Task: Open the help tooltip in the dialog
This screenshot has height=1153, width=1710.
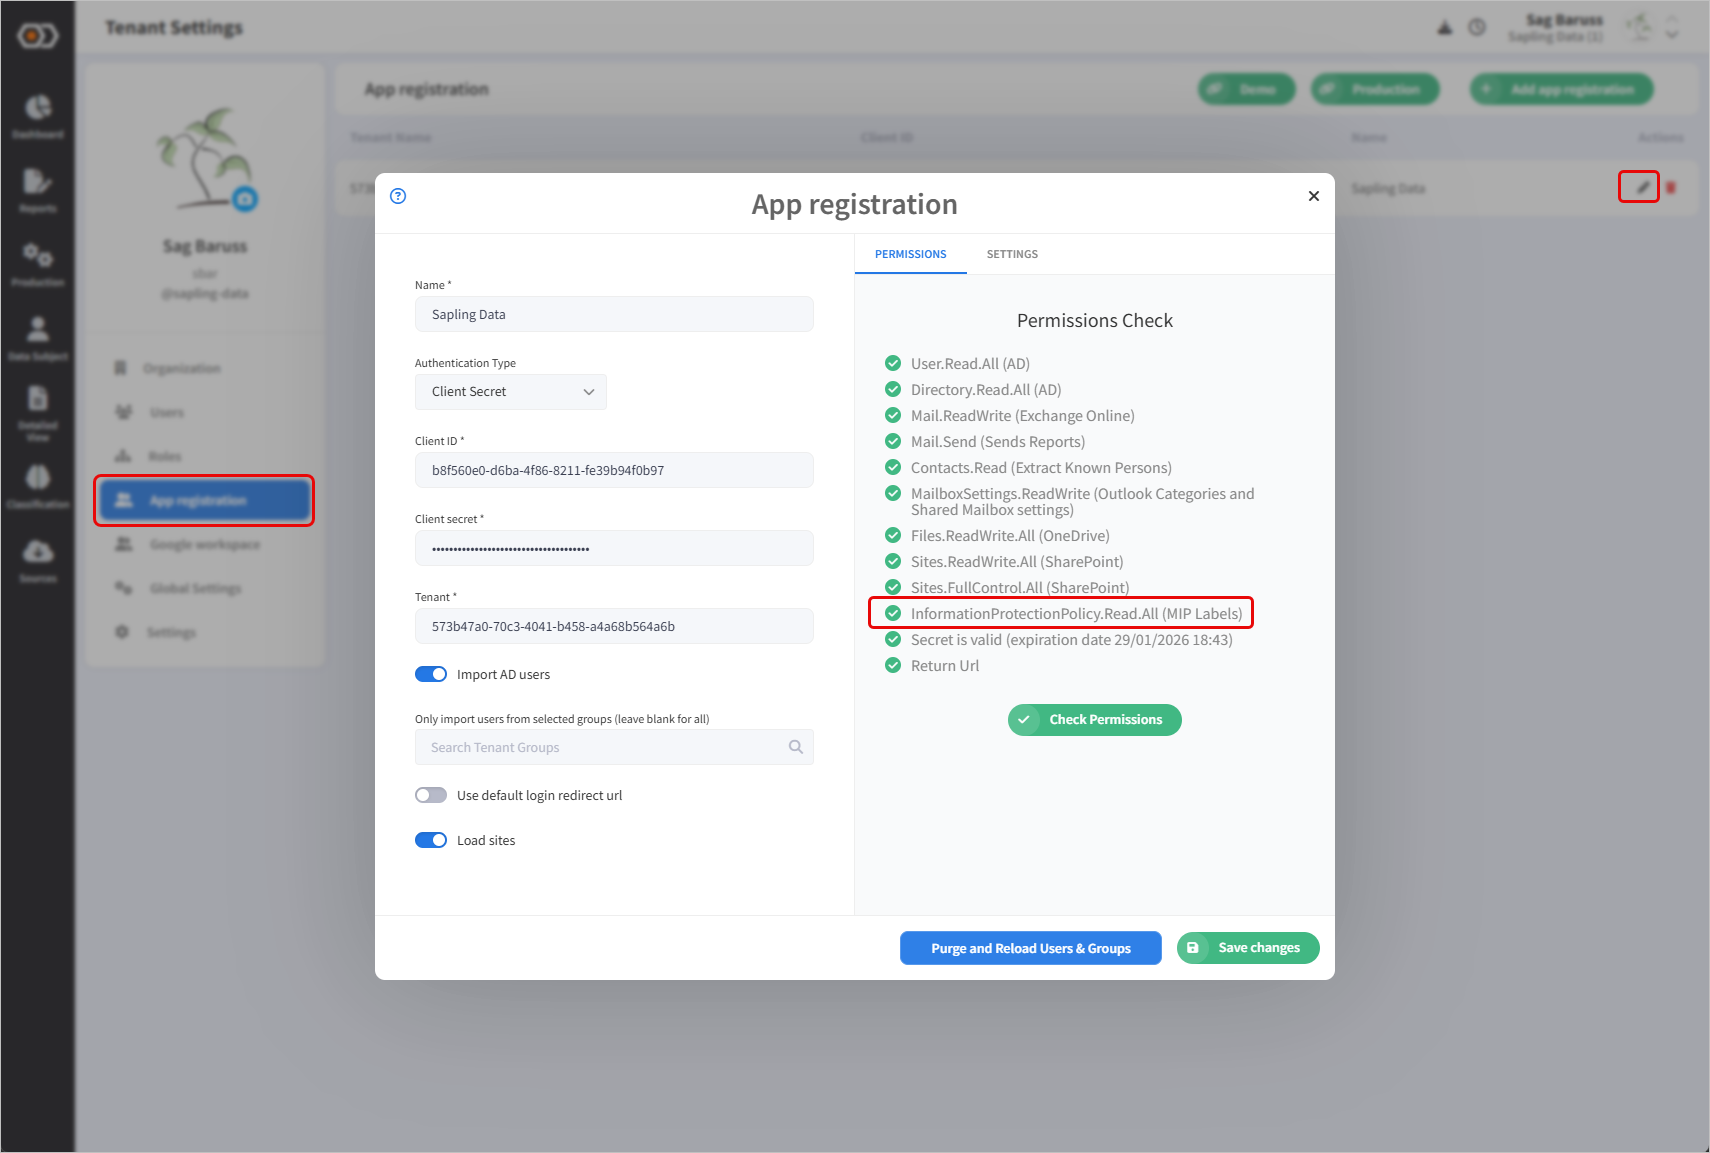Action: coord(398,196)
